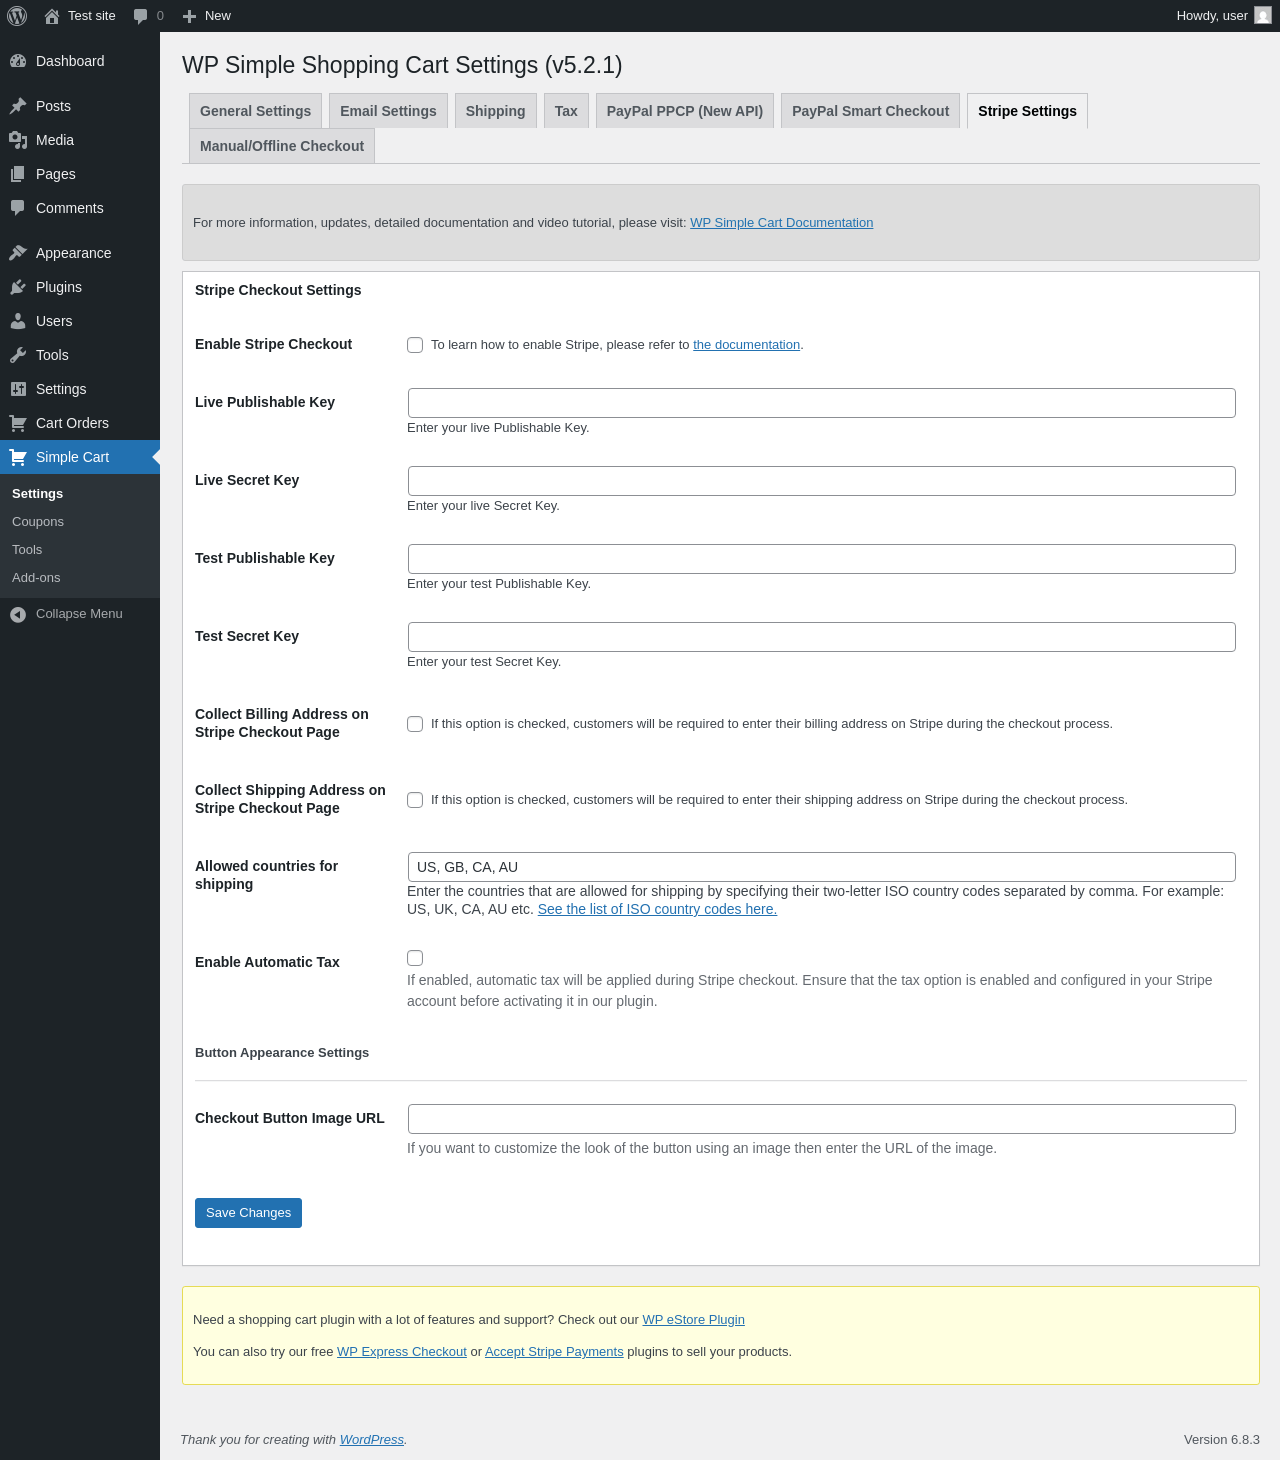
Task: Open the Tools wrench icon
Action: pyautogui.click(x=18, y=355)
